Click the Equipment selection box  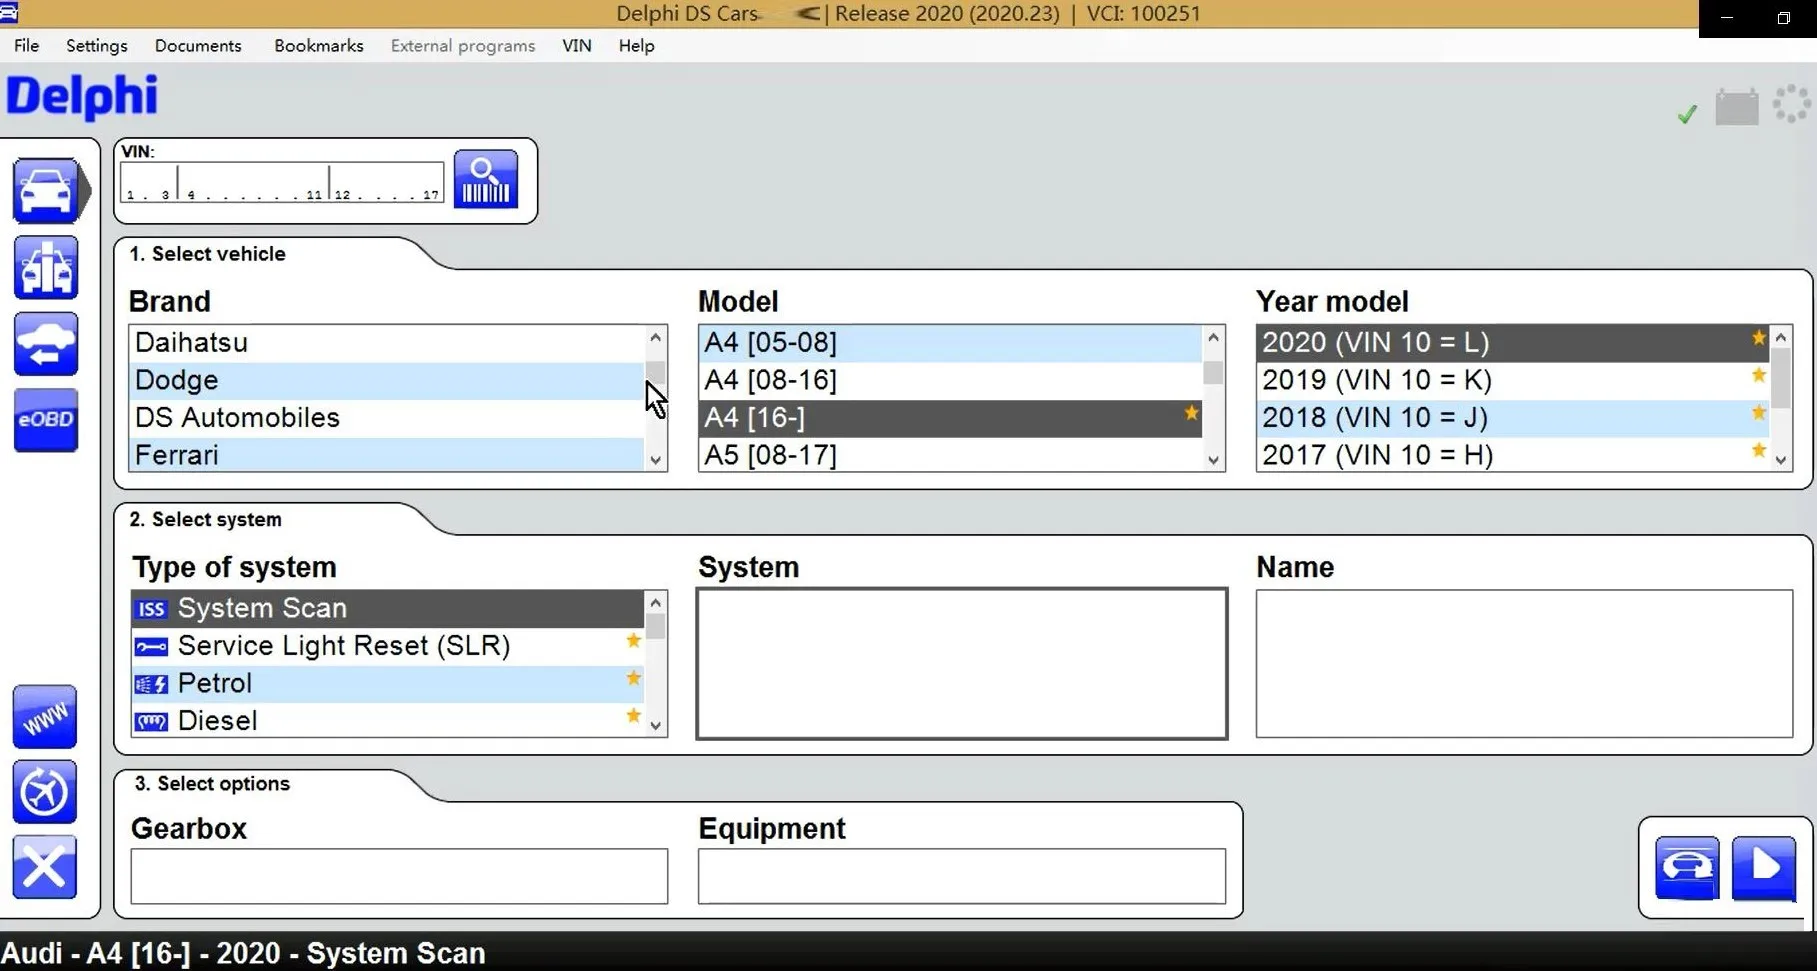click(962, 876)
